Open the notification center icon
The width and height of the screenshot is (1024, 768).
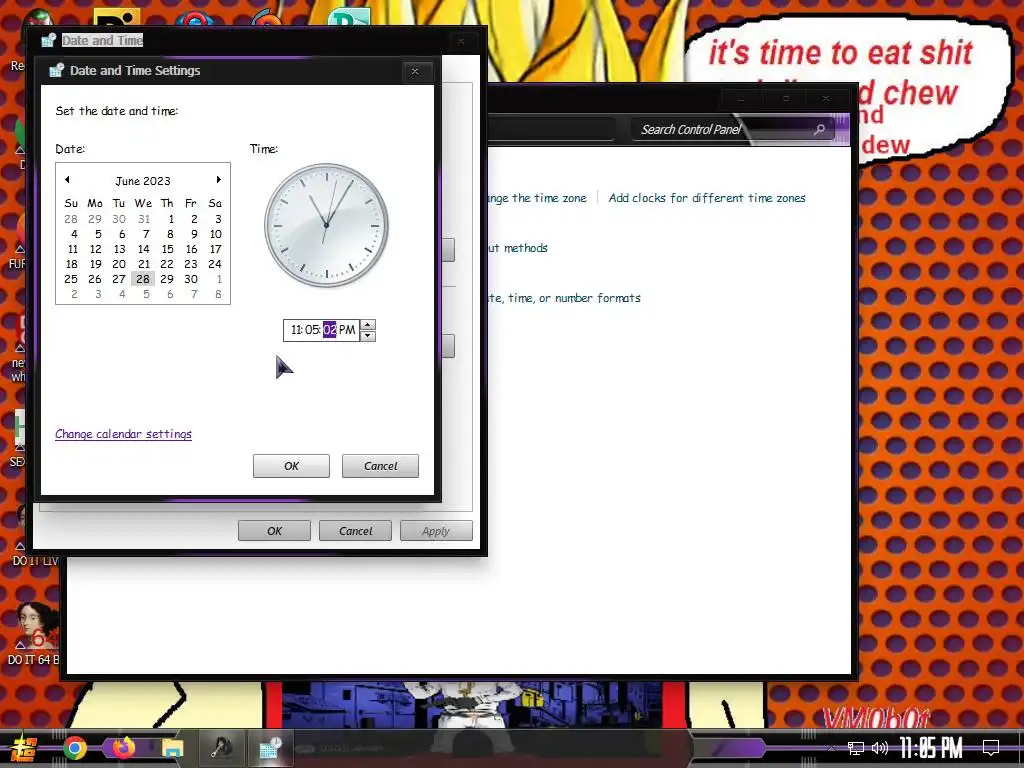pos(991,748)
